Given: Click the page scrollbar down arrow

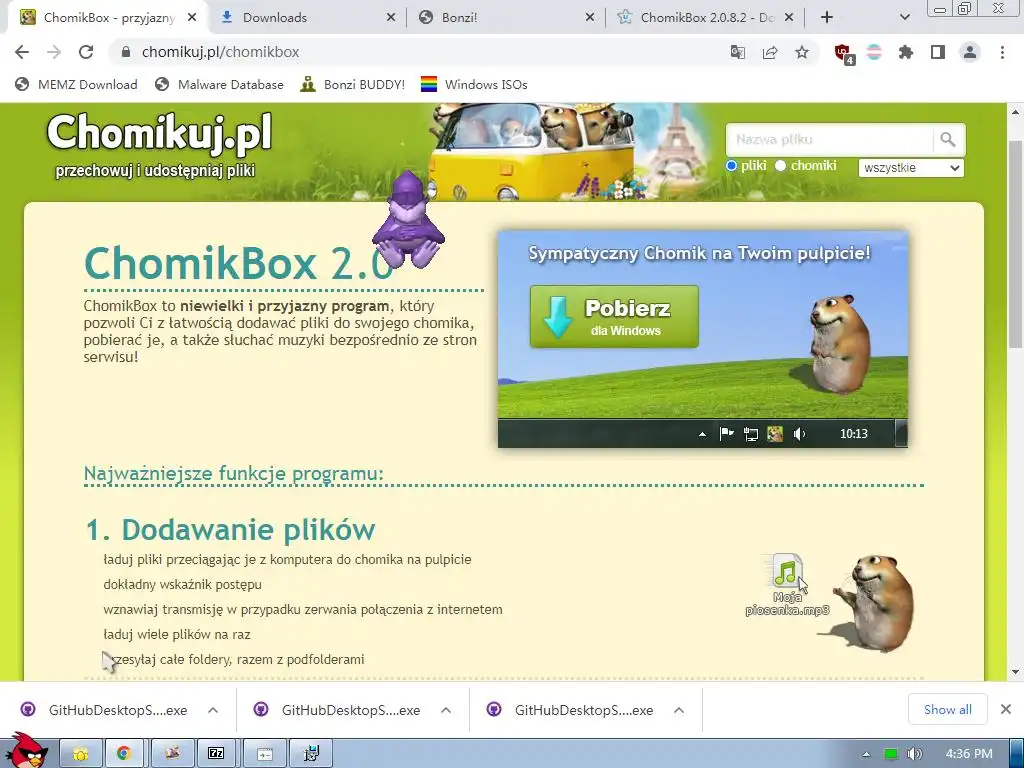Looking at the screenshot, I should click(x=1016, y=672).
